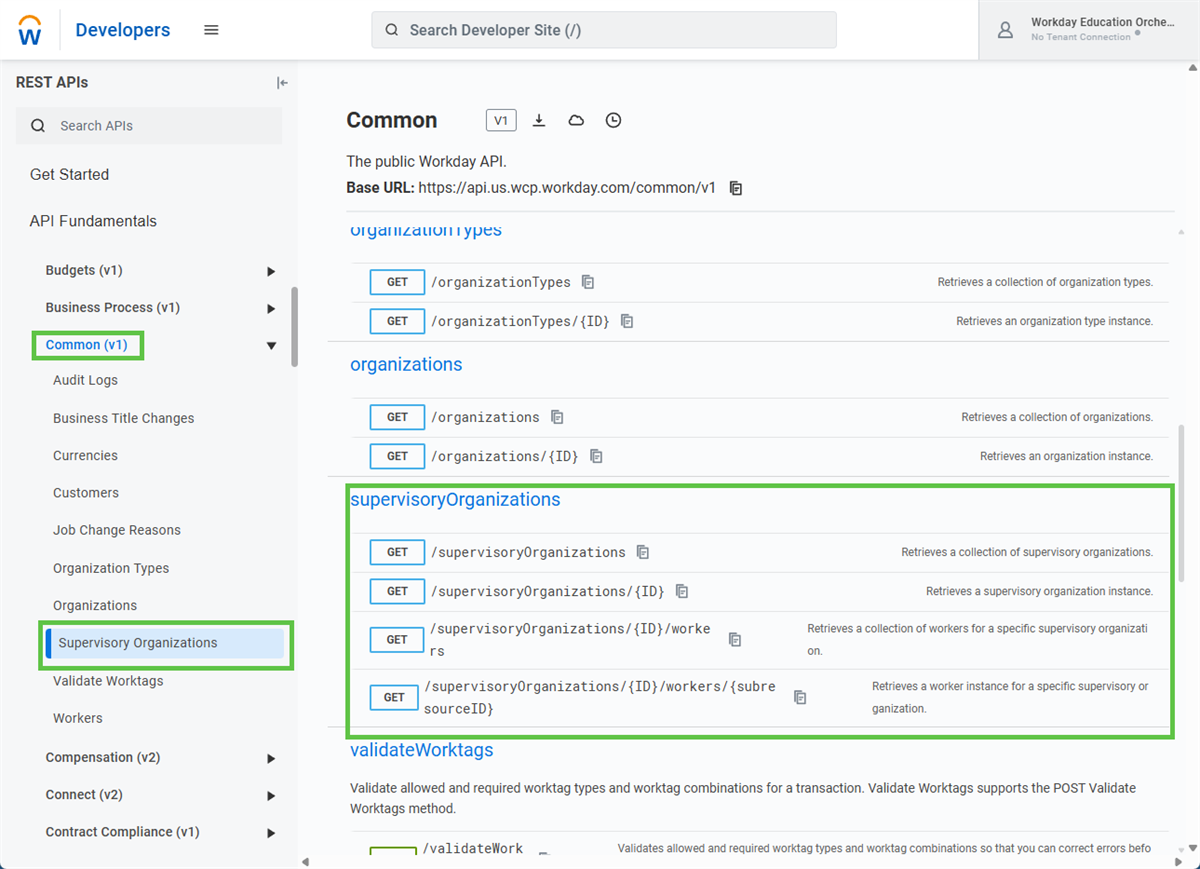Select Supervisory Organizations in sidebar
The width and height of the screenshot is (1200, 869).
[x=165, y=643]
